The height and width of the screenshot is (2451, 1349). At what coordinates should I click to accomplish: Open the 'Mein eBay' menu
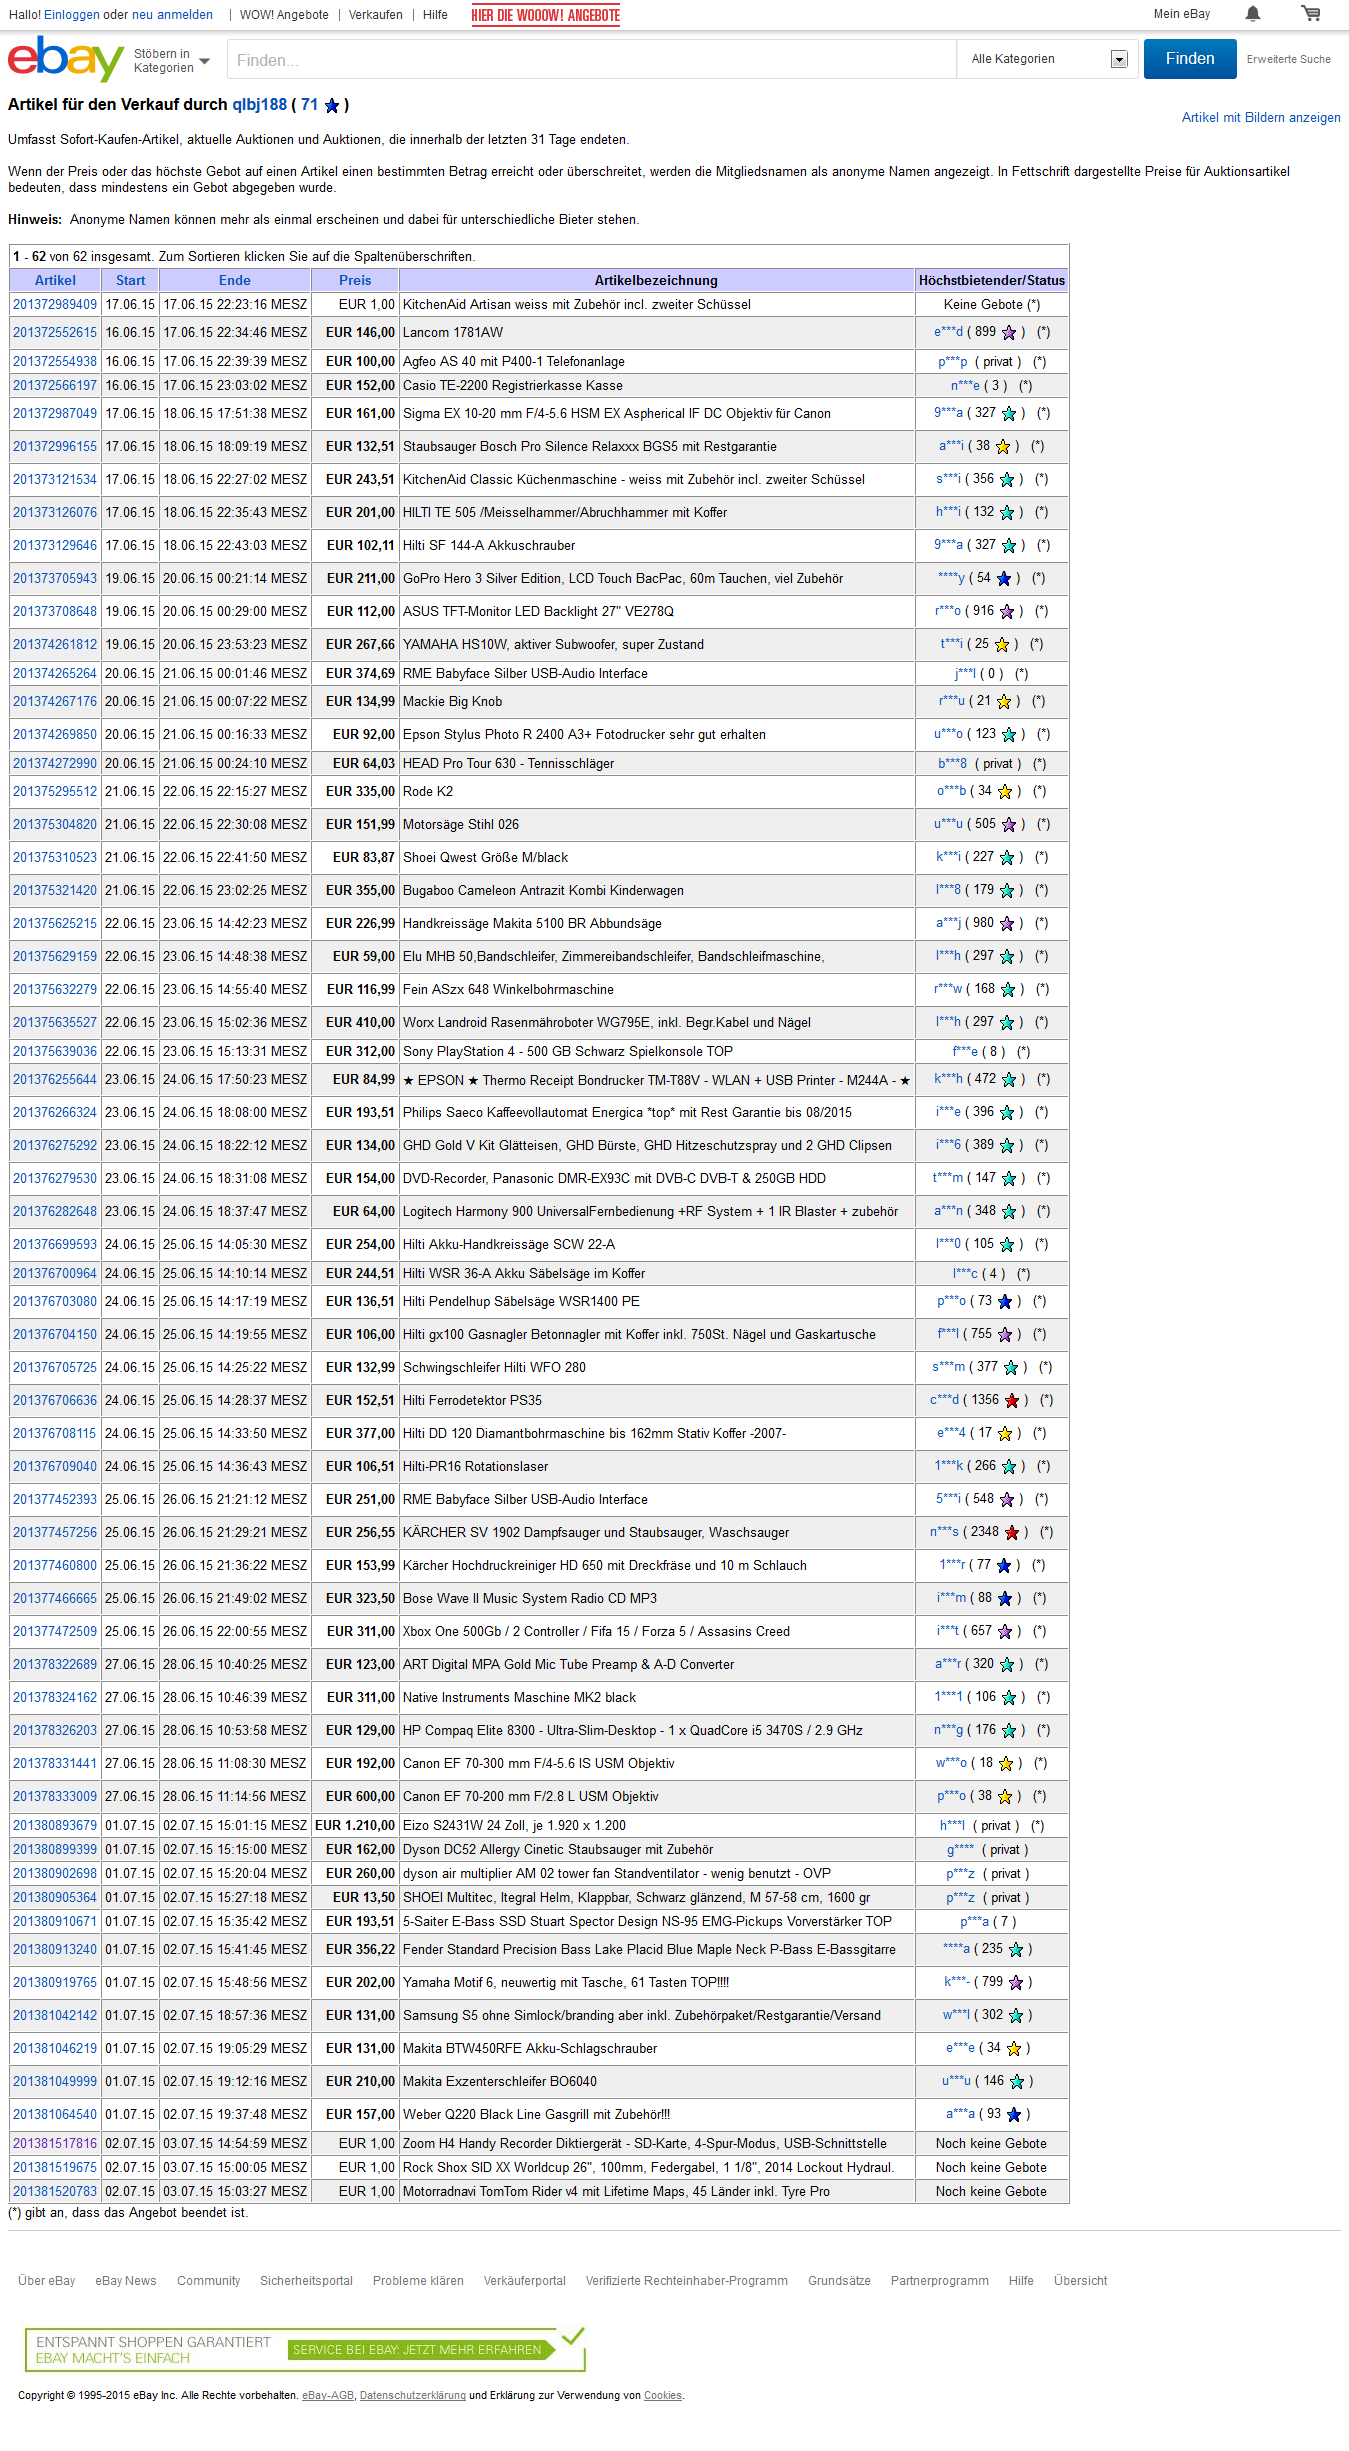point(1181,14)
